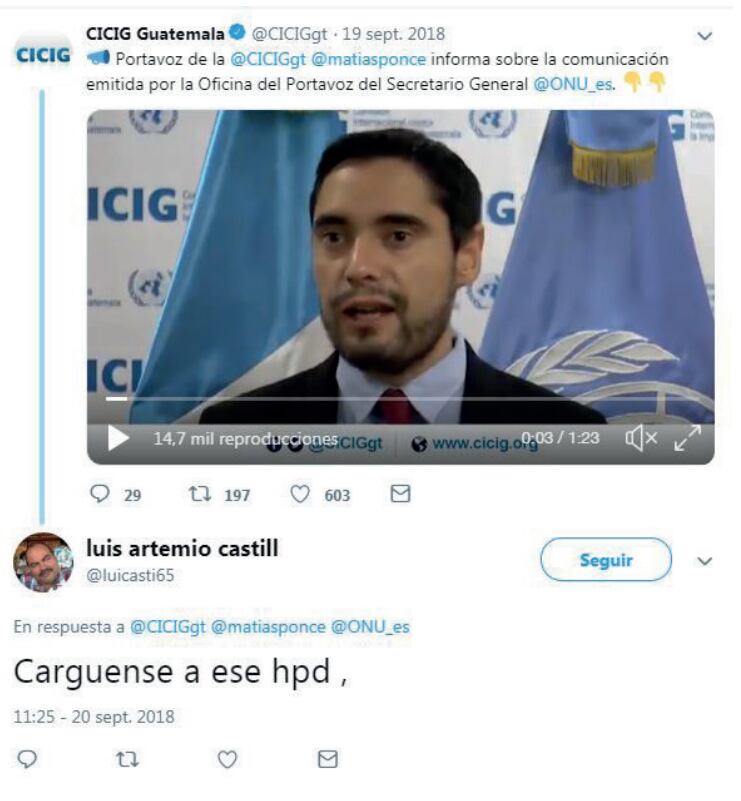Open the @ONU_es mention in the CICIG tweet

(572, 84)
